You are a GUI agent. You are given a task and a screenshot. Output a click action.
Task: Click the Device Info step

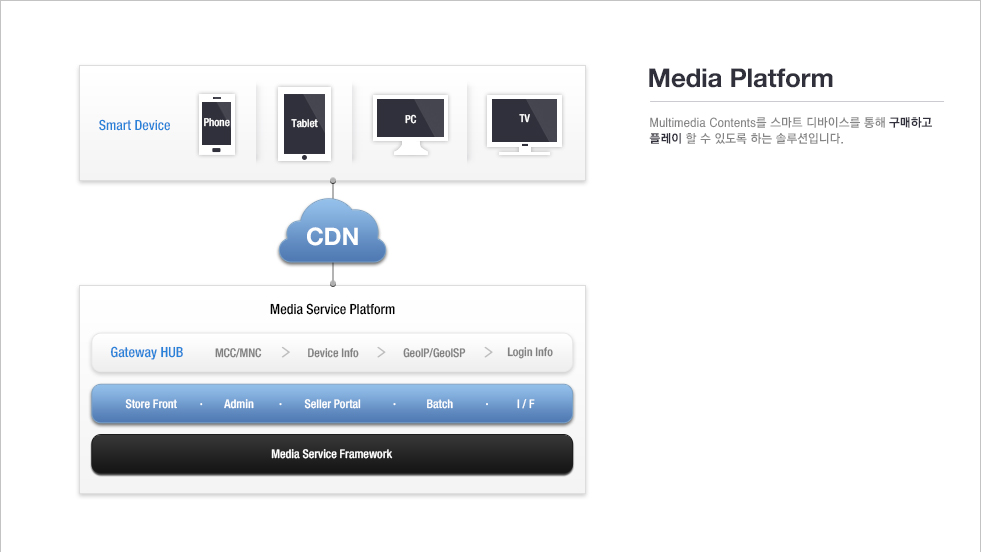pyautogui.click(x=333, y=353)
